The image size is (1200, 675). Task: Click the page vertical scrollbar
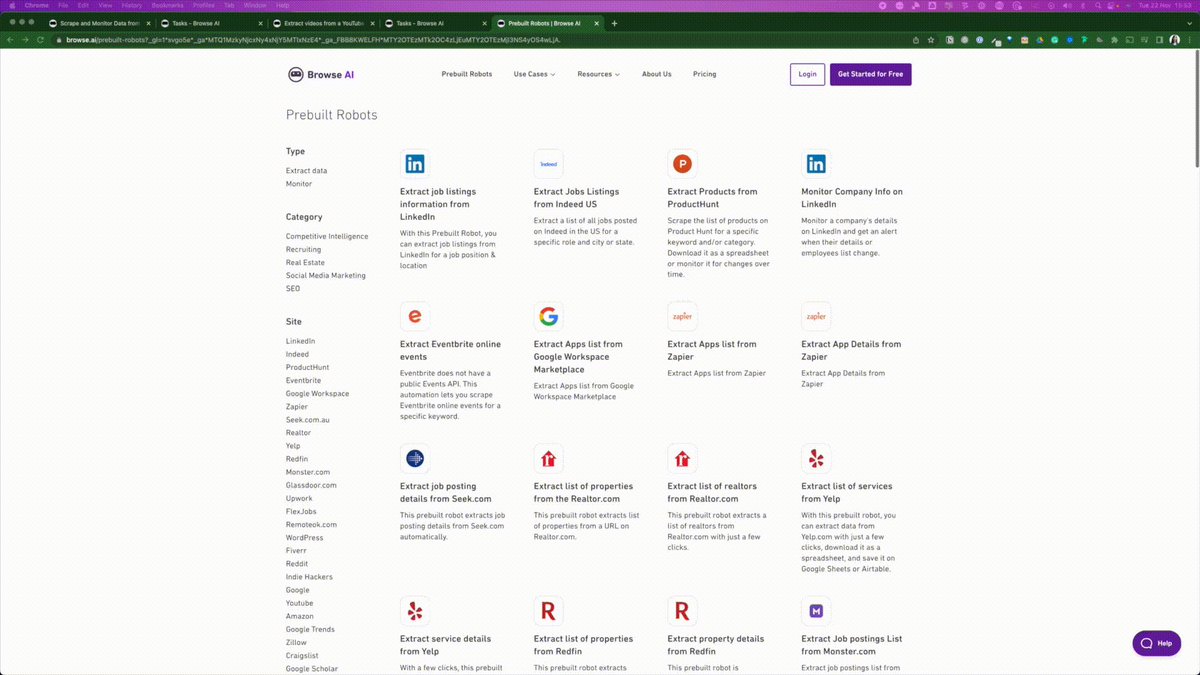(1195, 110)
